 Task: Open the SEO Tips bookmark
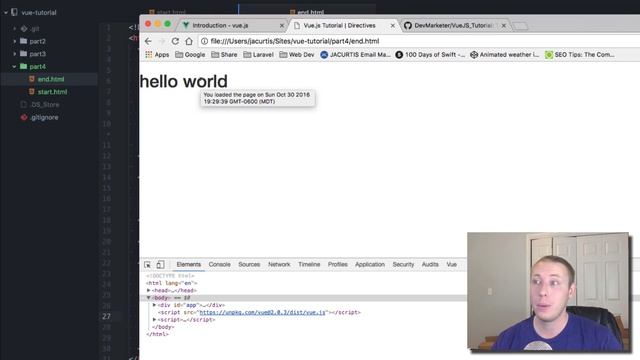tap(580, 54)
